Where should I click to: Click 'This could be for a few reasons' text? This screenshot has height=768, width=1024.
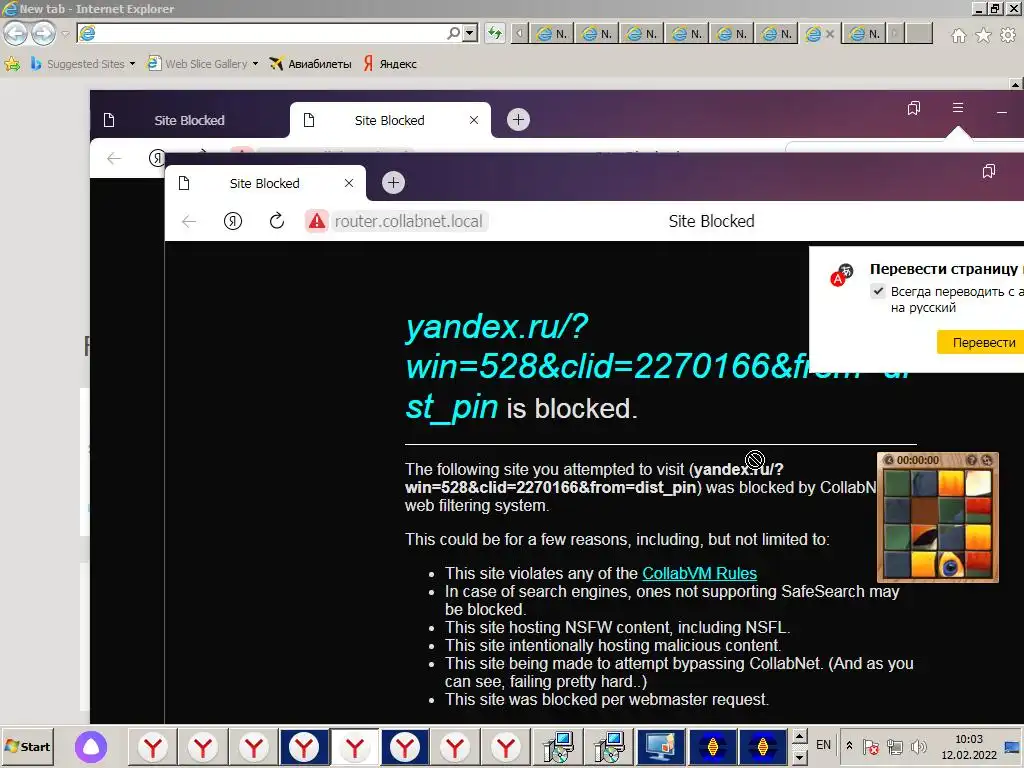coord(617,539)
